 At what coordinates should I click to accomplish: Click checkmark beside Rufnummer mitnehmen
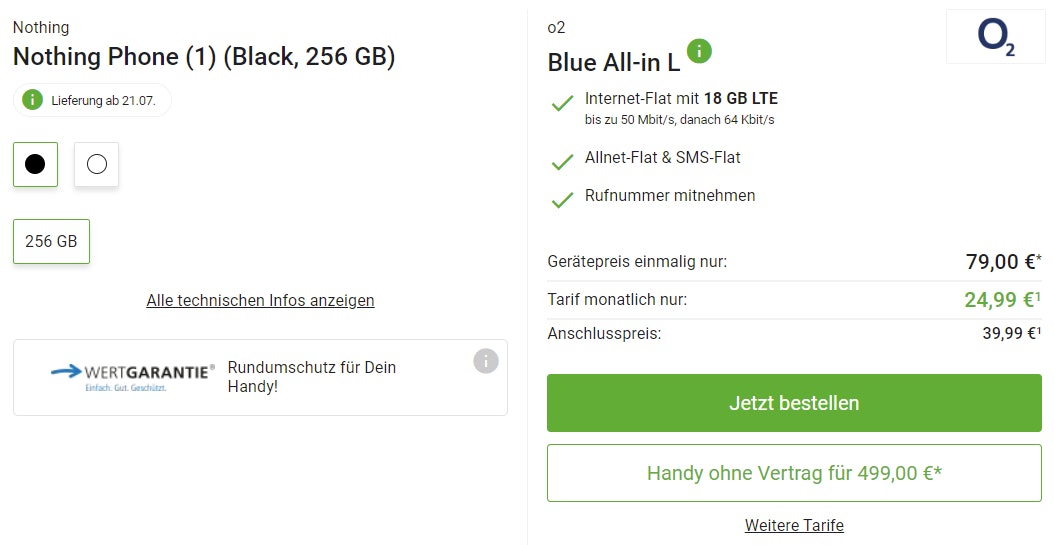(x=562, y=198)
